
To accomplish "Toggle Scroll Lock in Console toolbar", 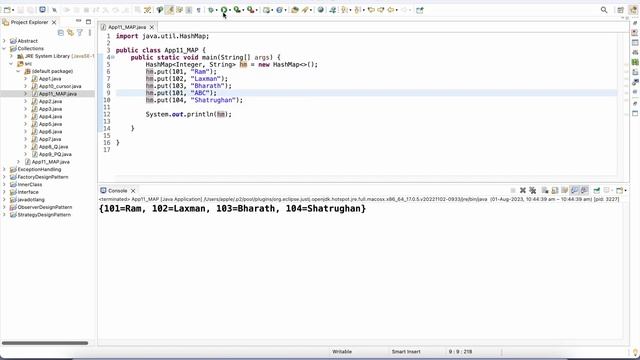I will (555, 190).
